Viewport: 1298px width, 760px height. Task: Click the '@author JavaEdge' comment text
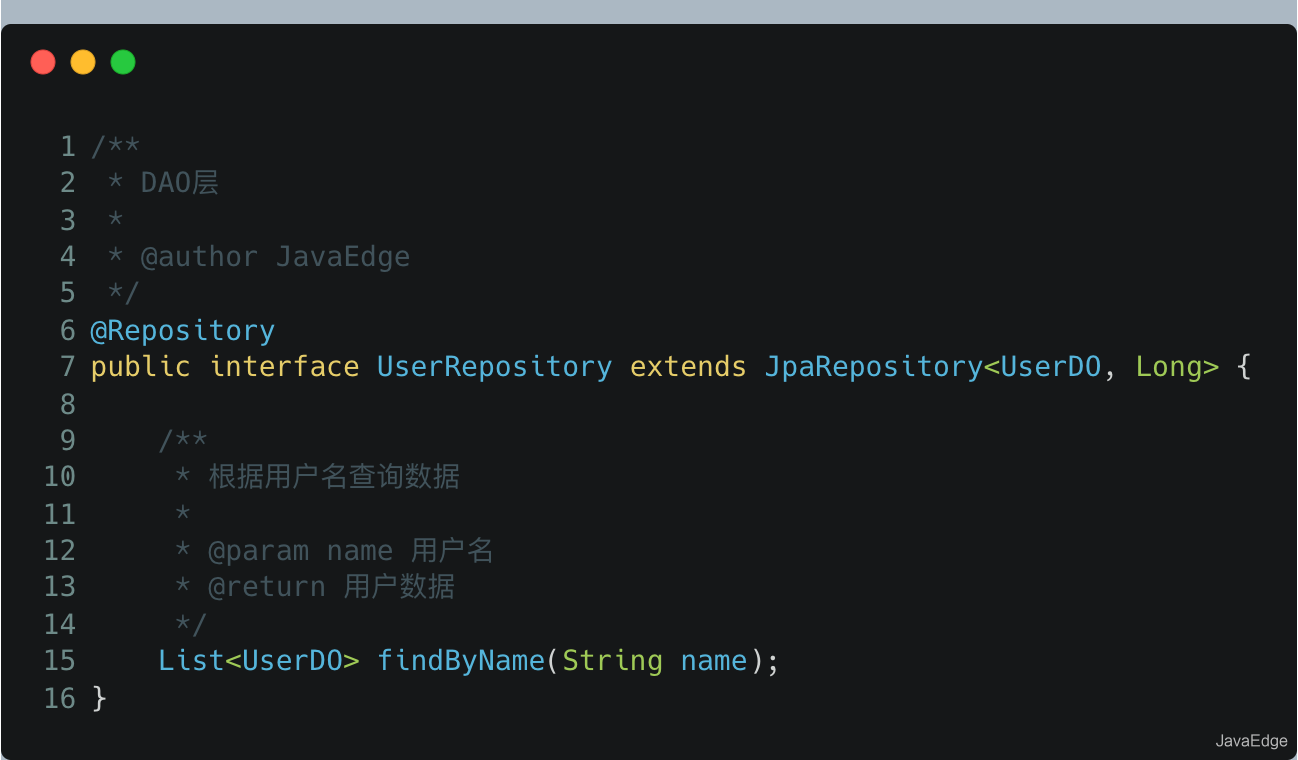(x=275, y=257)
